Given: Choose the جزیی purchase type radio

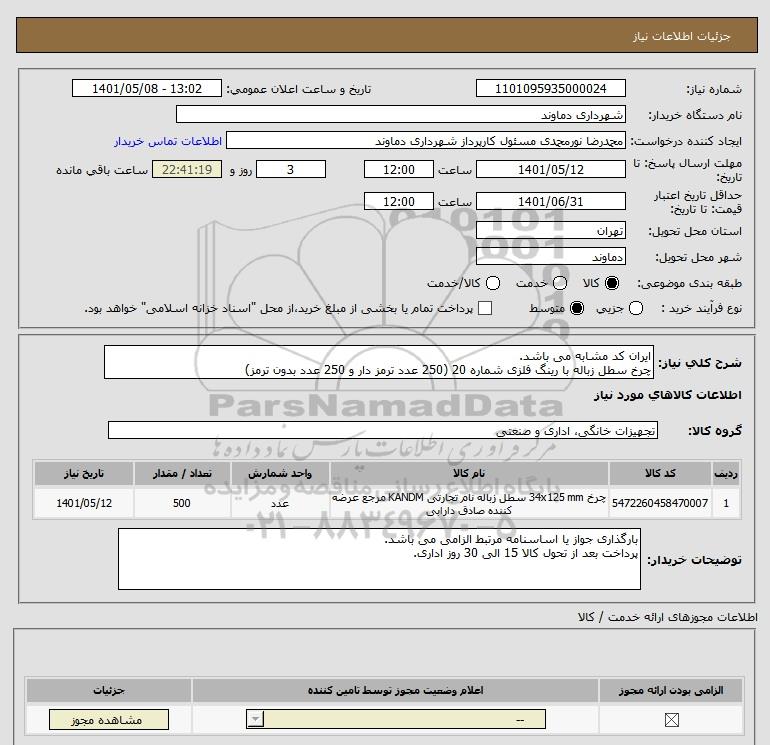Looking at the screenshot, I should point(636,308).
